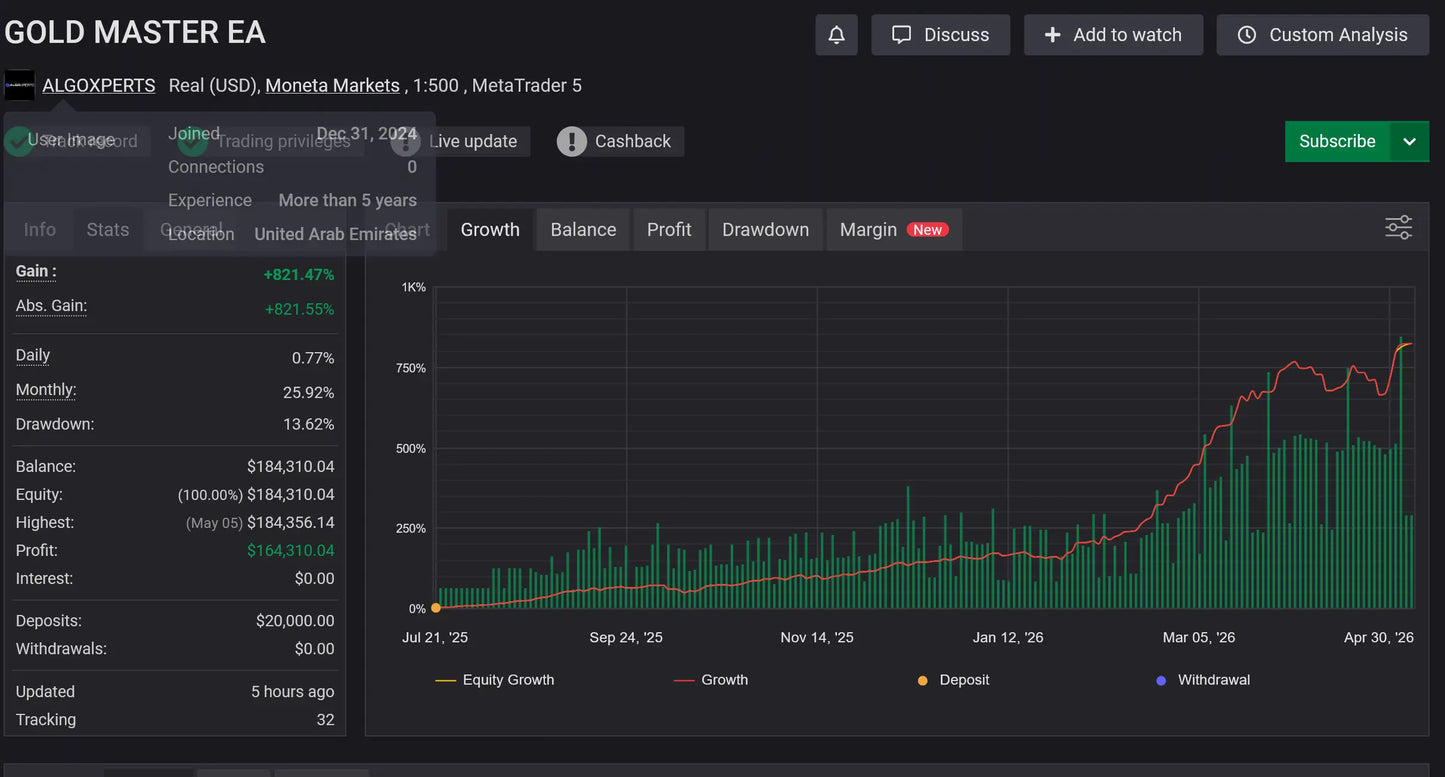Switch to the Profit chart tab
This screenshot has height=777, width=1445.
click(669, 229)
